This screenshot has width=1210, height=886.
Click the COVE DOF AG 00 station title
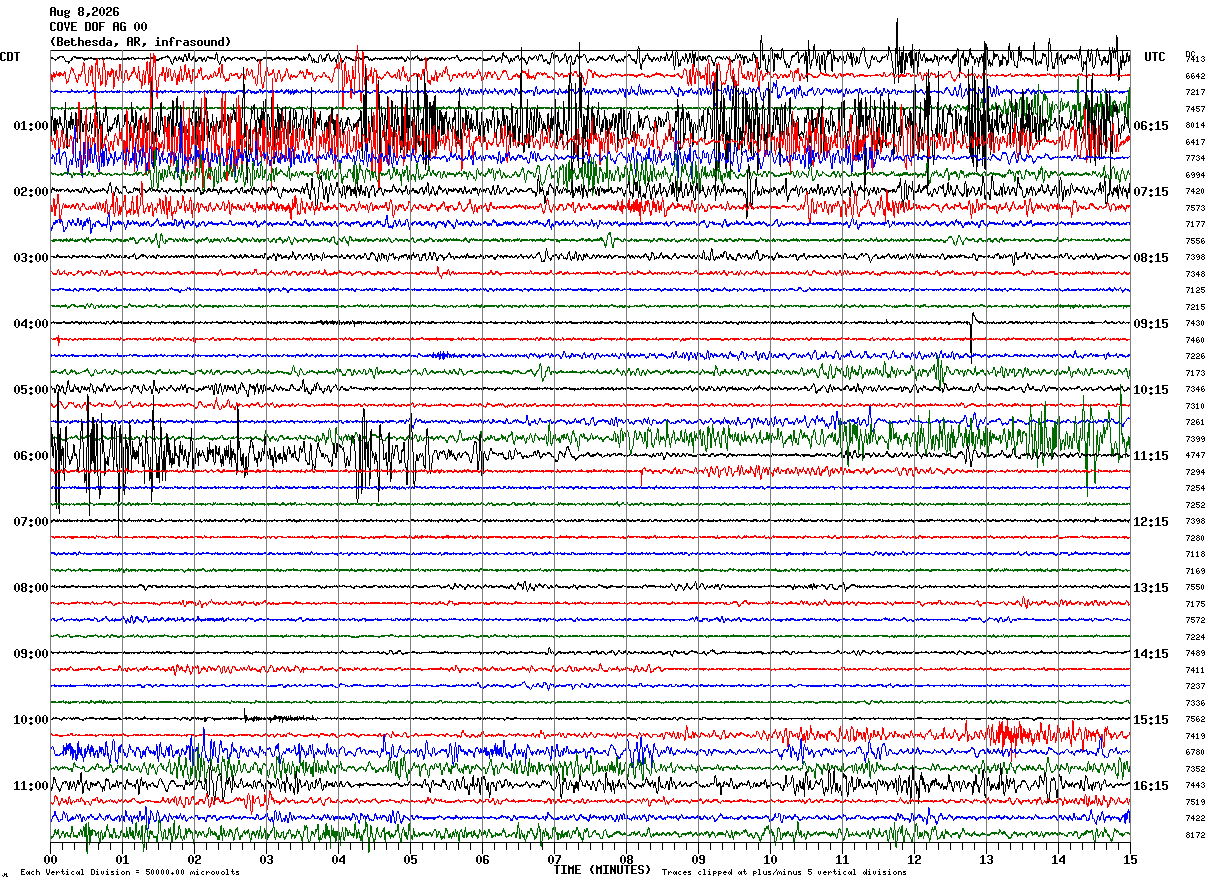(x=98, y=27)
